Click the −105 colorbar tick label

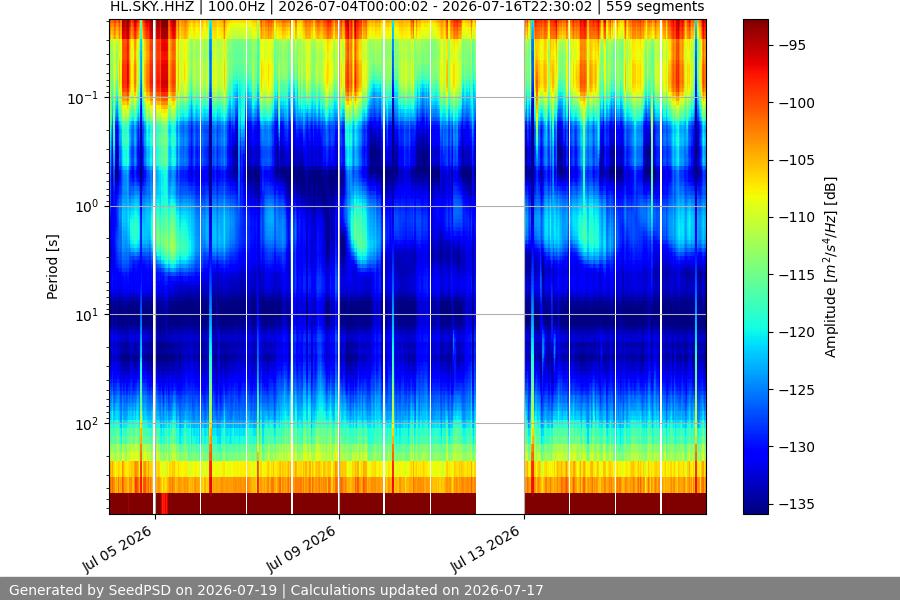(x=796, y=160)
